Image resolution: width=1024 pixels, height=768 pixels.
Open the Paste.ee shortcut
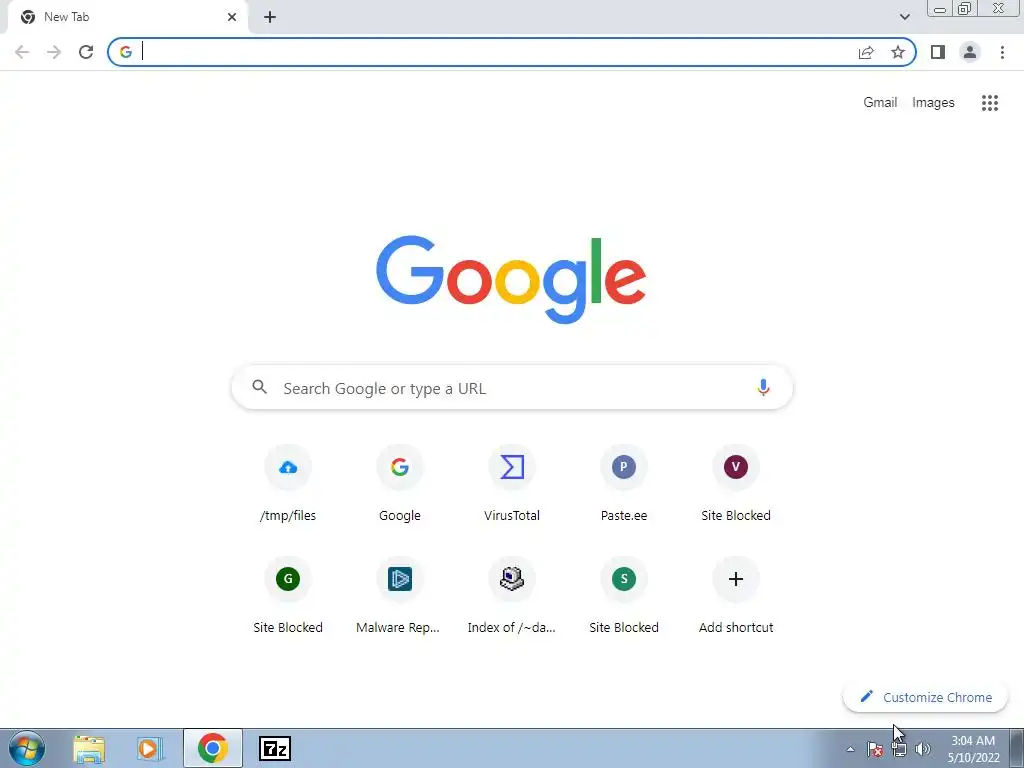click(624, 485)
